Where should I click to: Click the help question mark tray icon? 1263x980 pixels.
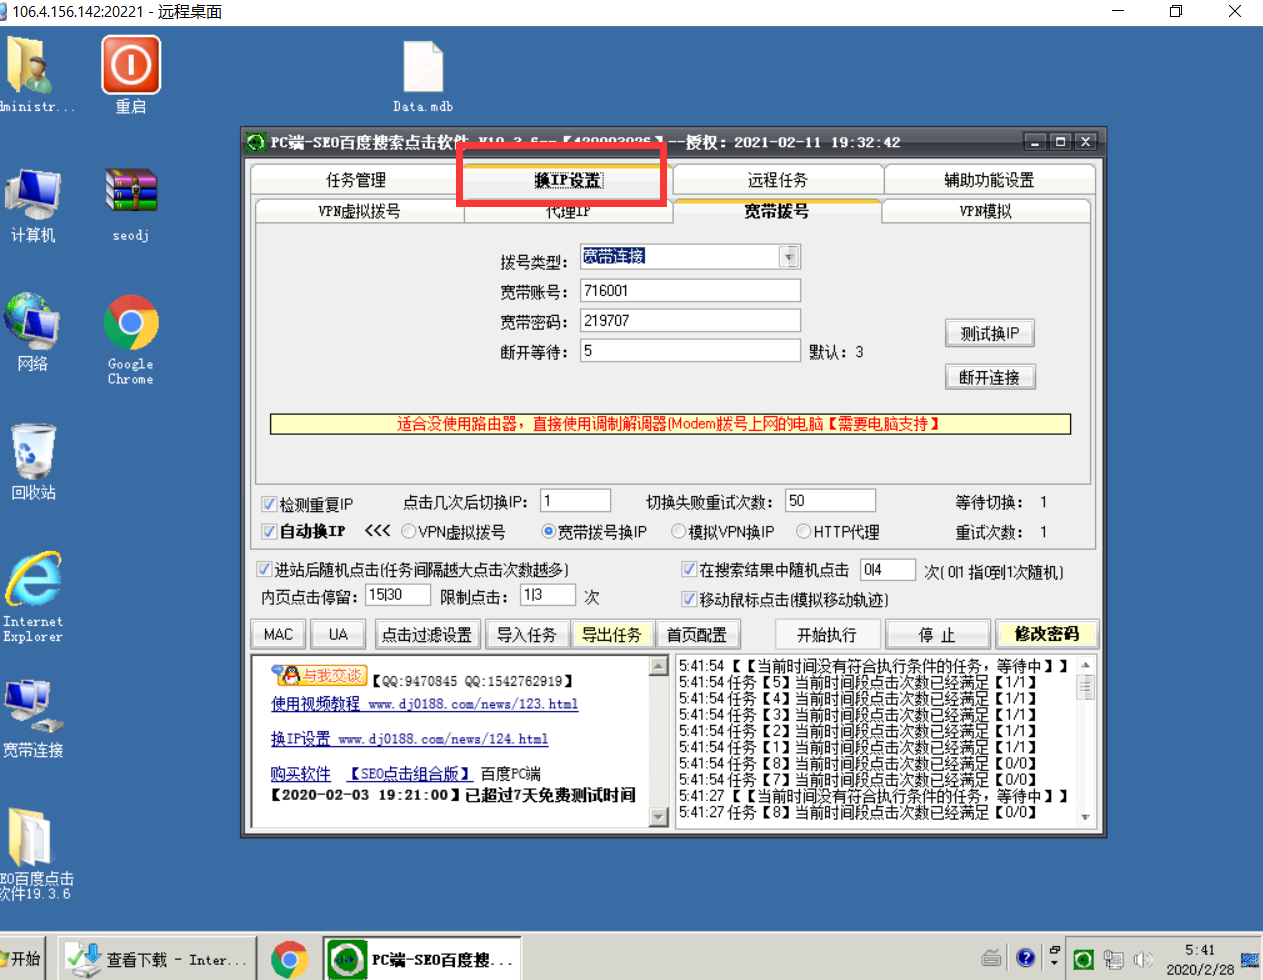coord(1025,958)
